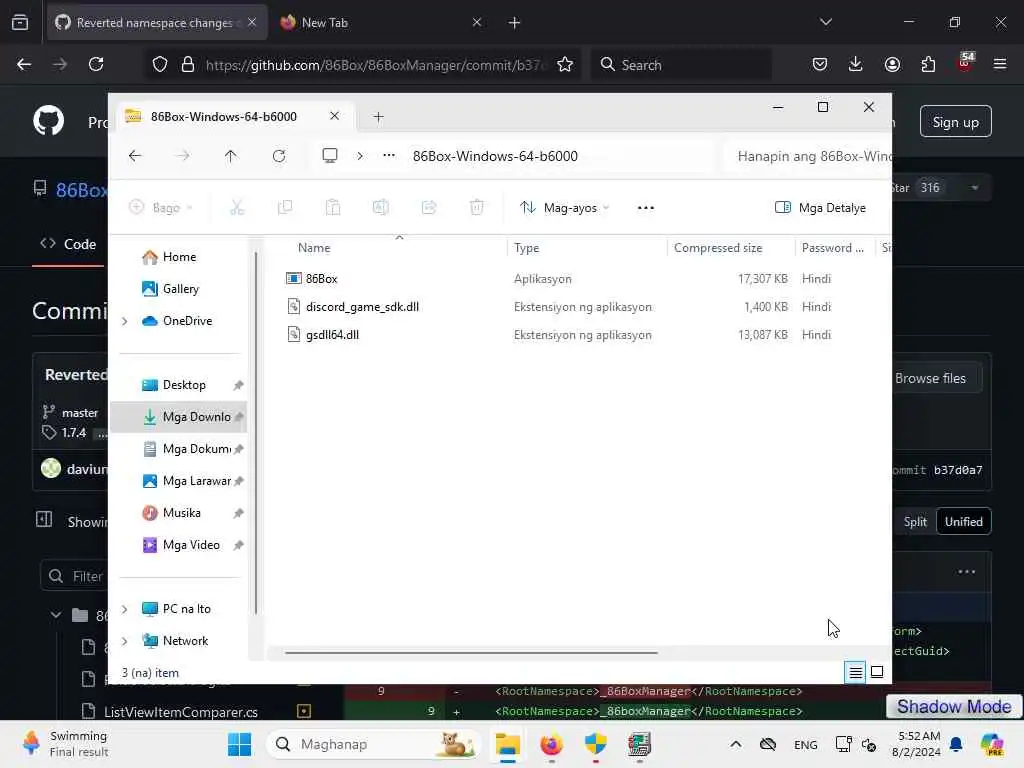Screen dimensions: 1024x768
Task: Toggle the Mga Detalye details pane
Action: click(x=820, y=208)
